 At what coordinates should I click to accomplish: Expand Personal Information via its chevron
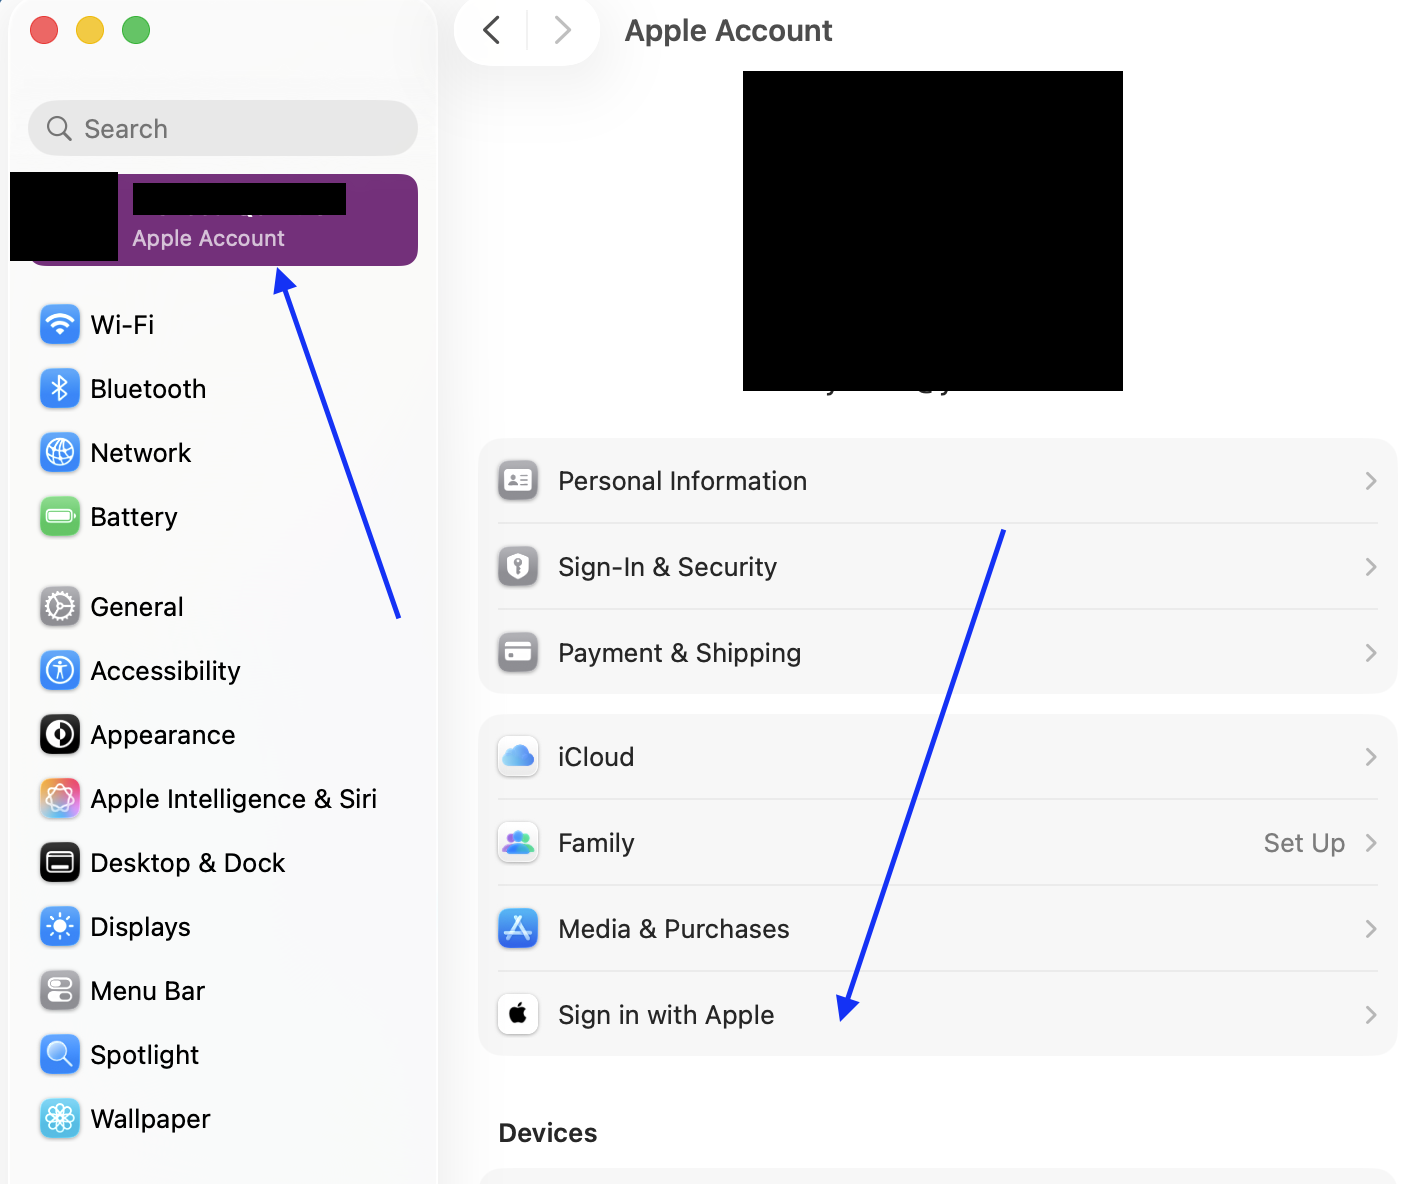point(1371,481)
